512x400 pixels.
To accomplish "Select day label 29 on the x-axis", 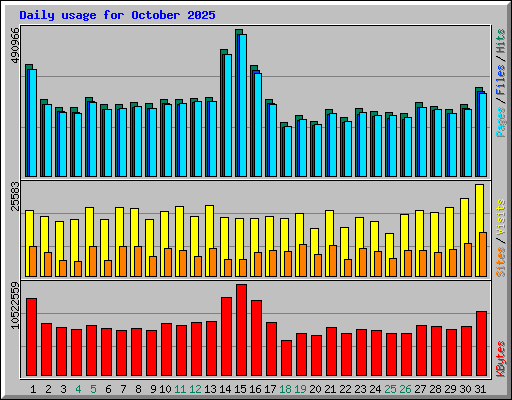I will tap(450, 389).
